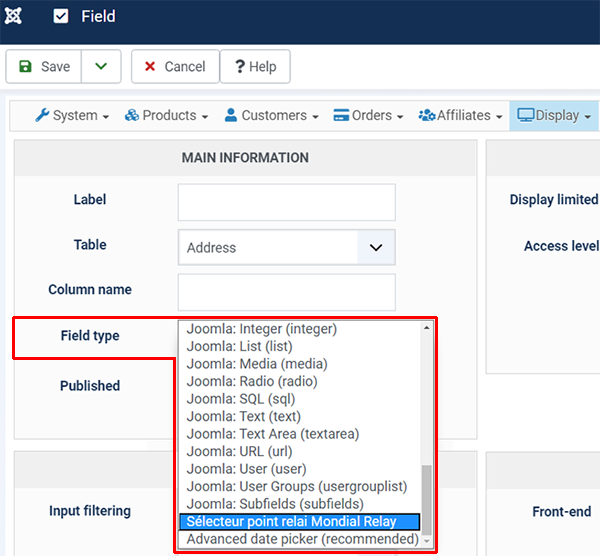Image resolution: width=600 pixels, height=556 pixels.
Task: Focus the Label input field
Action: point(287,202)
